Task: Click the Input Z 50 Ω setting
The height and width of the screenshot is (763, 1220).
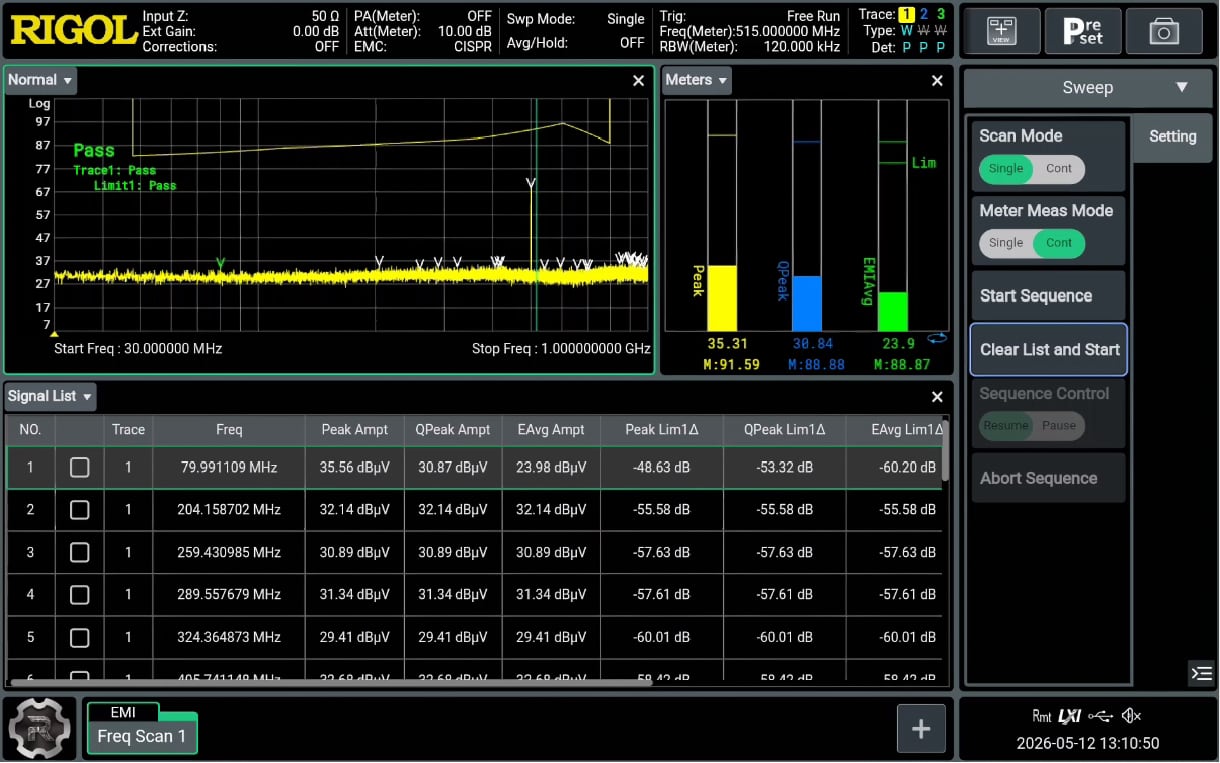Action: click(241, 16)
